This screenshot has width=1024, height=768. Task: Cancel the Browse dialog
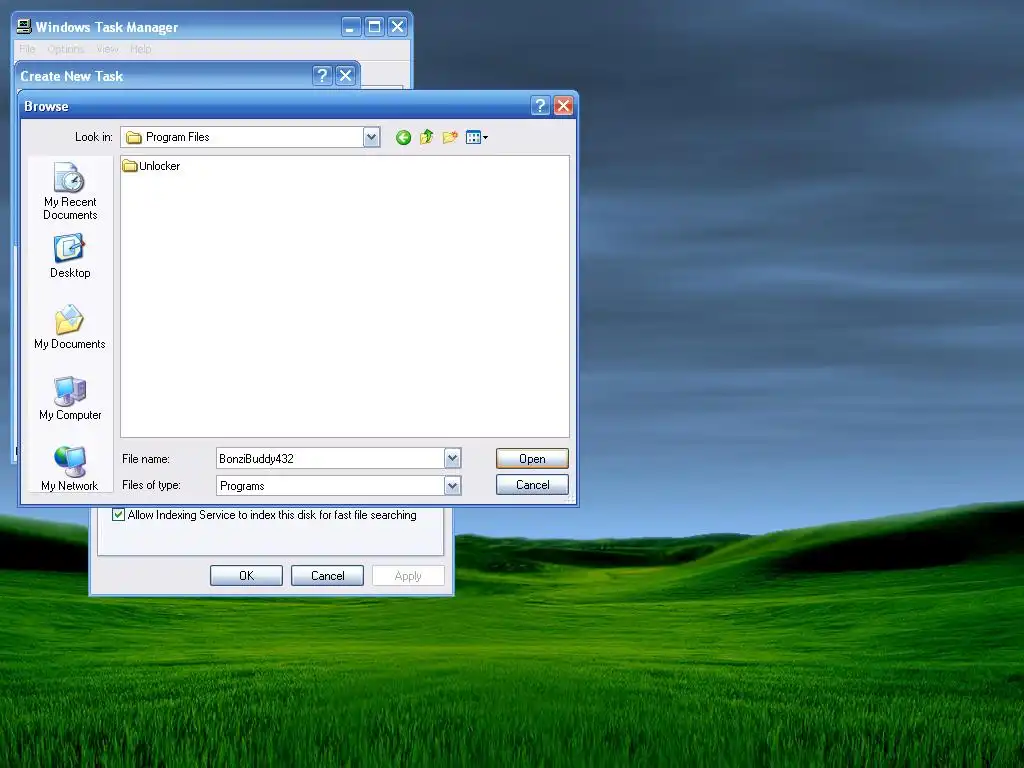pyautogui.click(x=532, y=485)
